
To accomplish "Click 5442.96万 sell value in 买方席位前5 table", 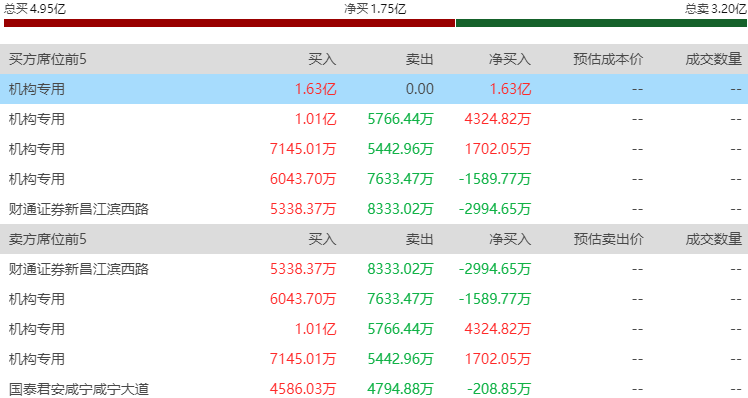I will pos(400,149).
